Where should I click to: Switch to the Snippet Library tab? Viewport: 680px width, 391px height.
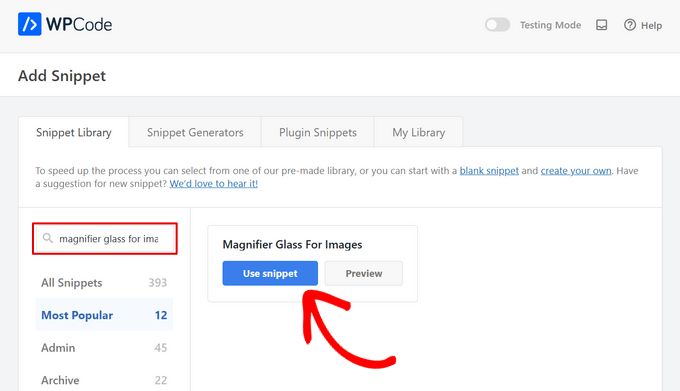tap(74, 132)
